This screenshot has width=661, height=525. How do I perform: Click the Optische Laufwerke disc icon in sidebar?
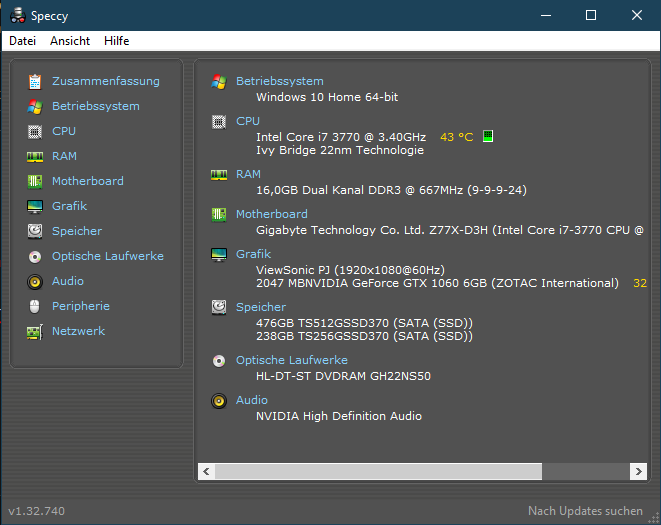pos(35,256)
